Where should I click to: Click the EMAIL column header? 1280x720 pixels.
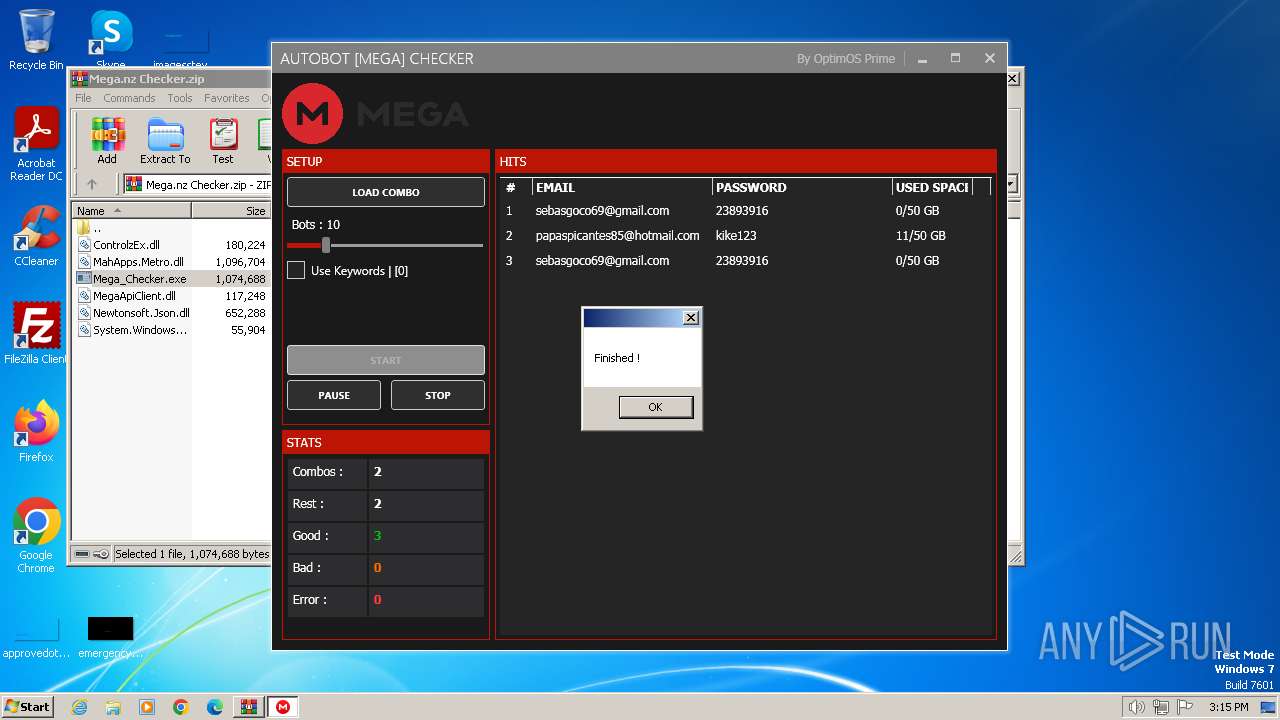coord(621,187)
